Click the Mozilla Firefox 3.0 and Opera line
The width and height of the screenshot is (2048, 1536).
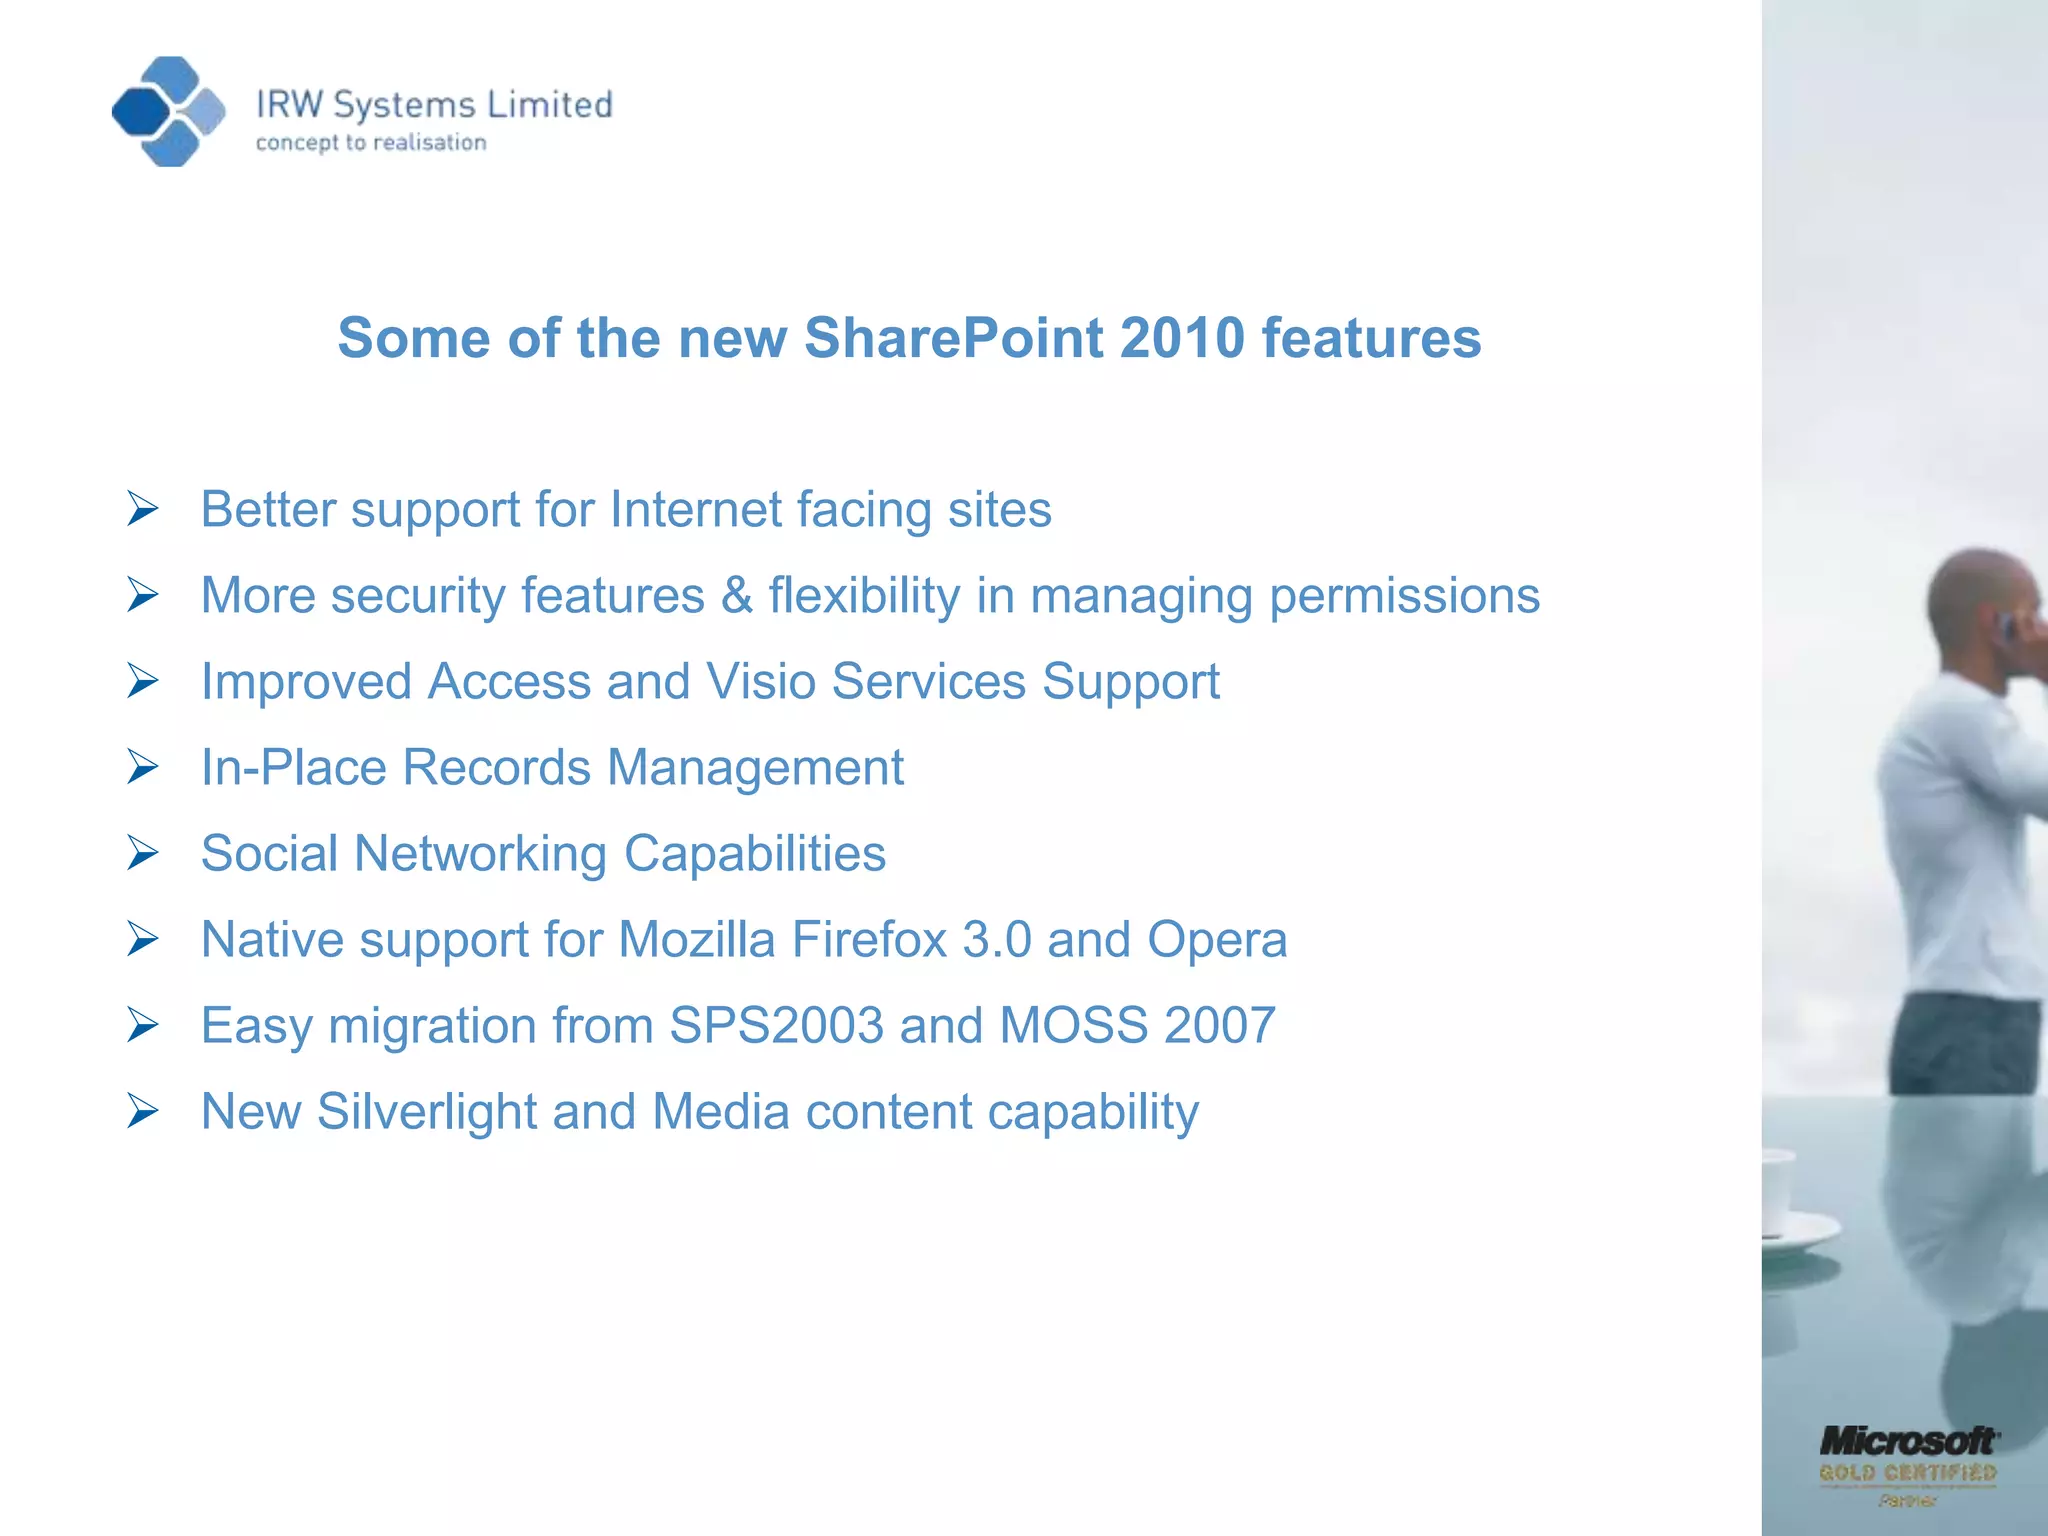click(x=744, y=940)
